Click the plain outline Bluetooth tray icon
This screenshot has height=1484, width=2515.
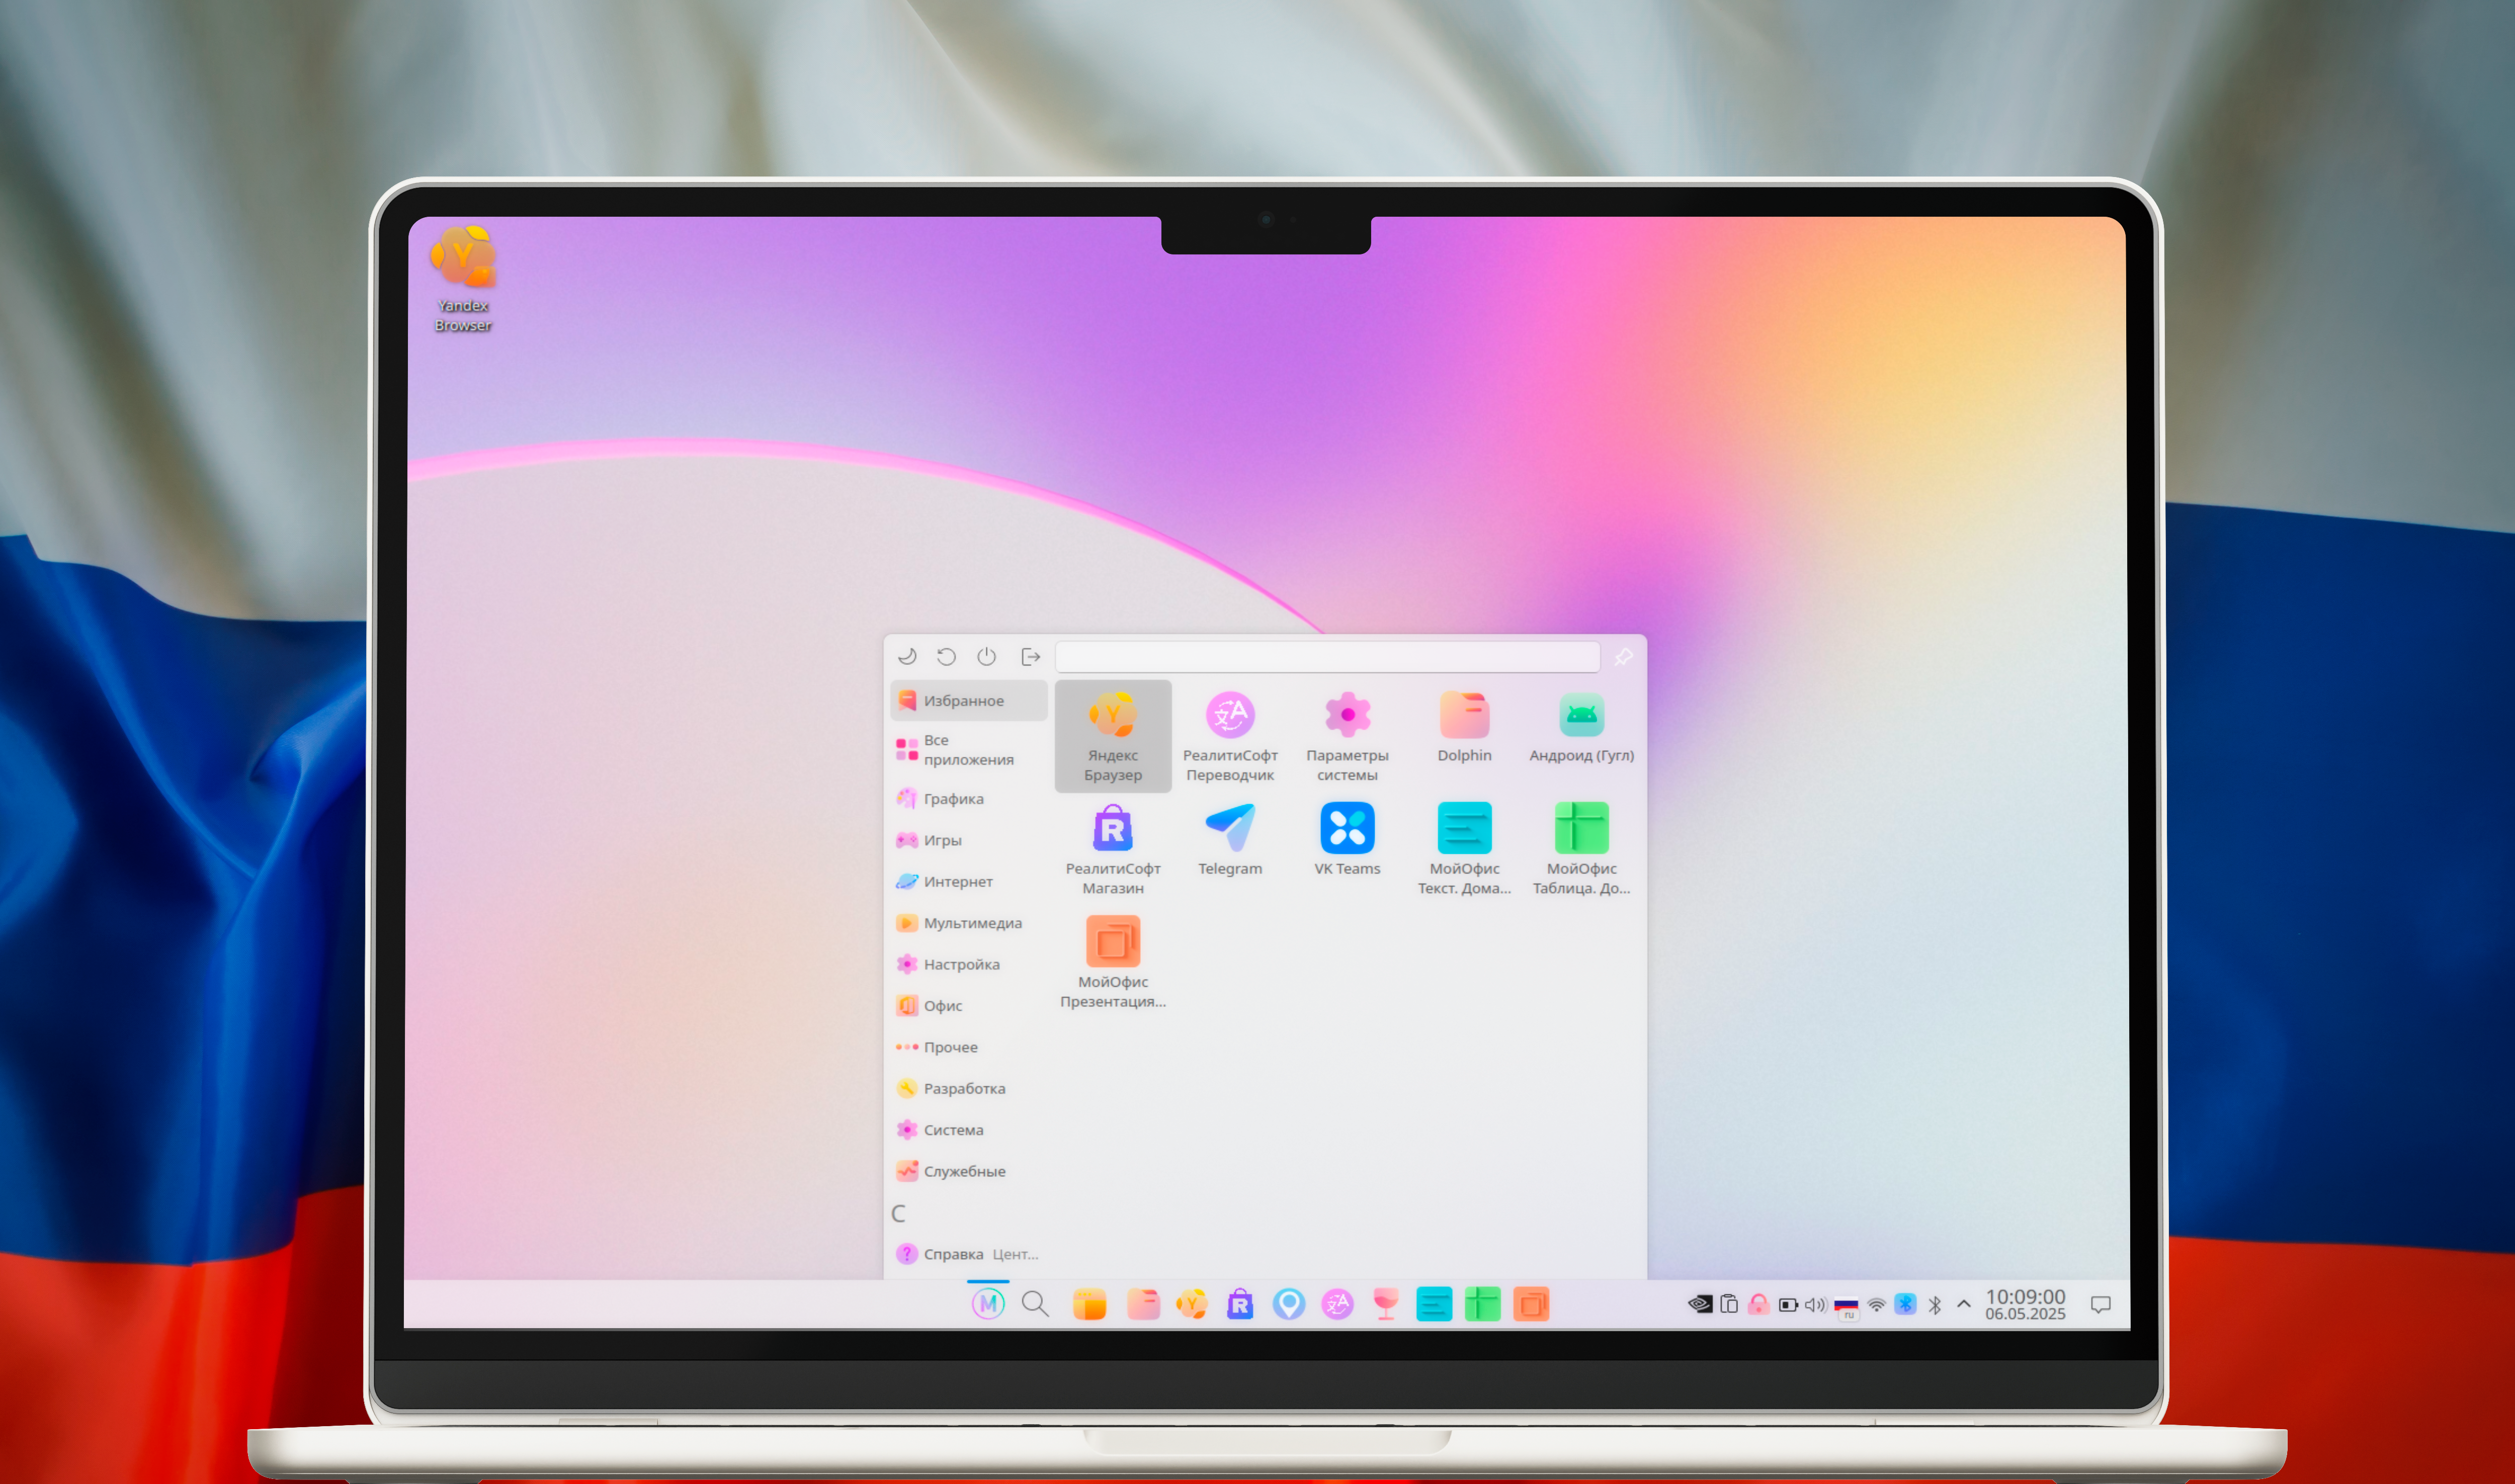click(x=1934, y=1304)
